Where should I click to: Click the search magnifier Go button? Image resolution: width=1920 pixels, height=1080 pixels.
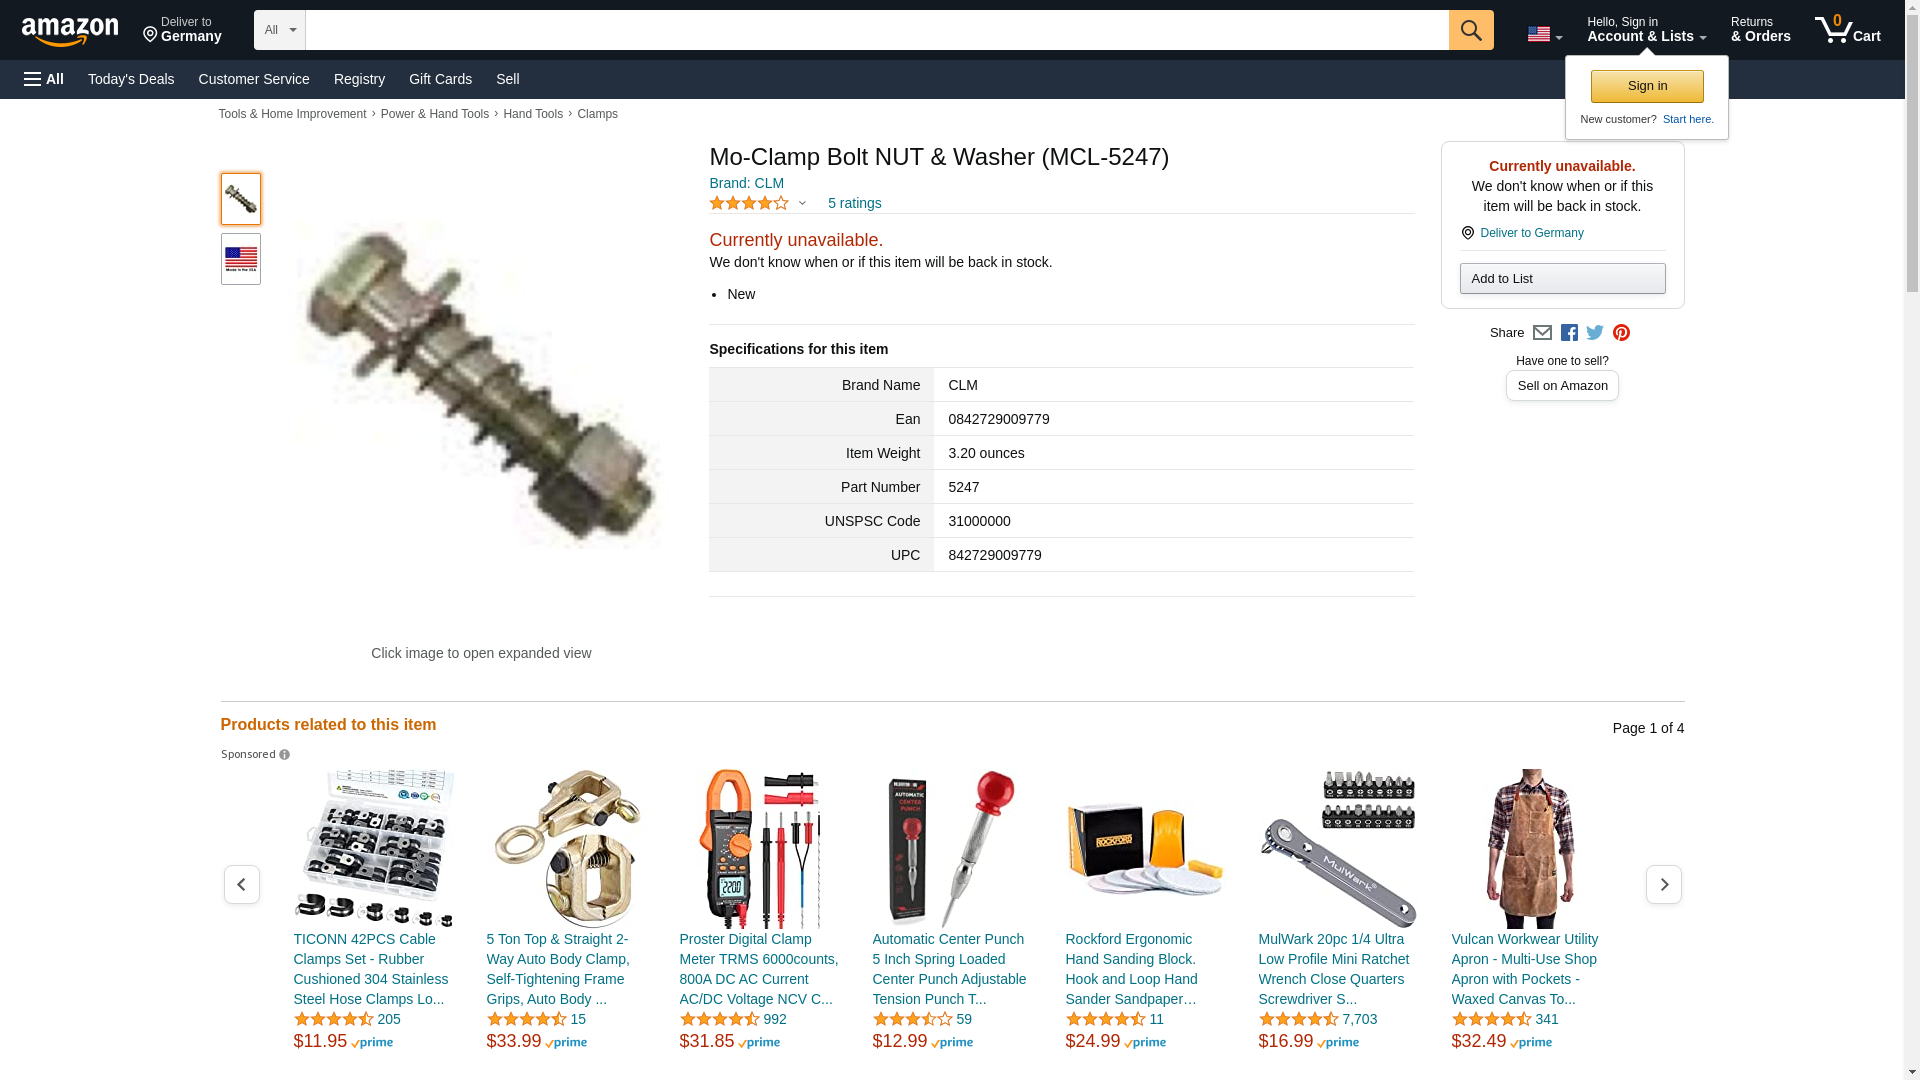tap(1470, 30)
